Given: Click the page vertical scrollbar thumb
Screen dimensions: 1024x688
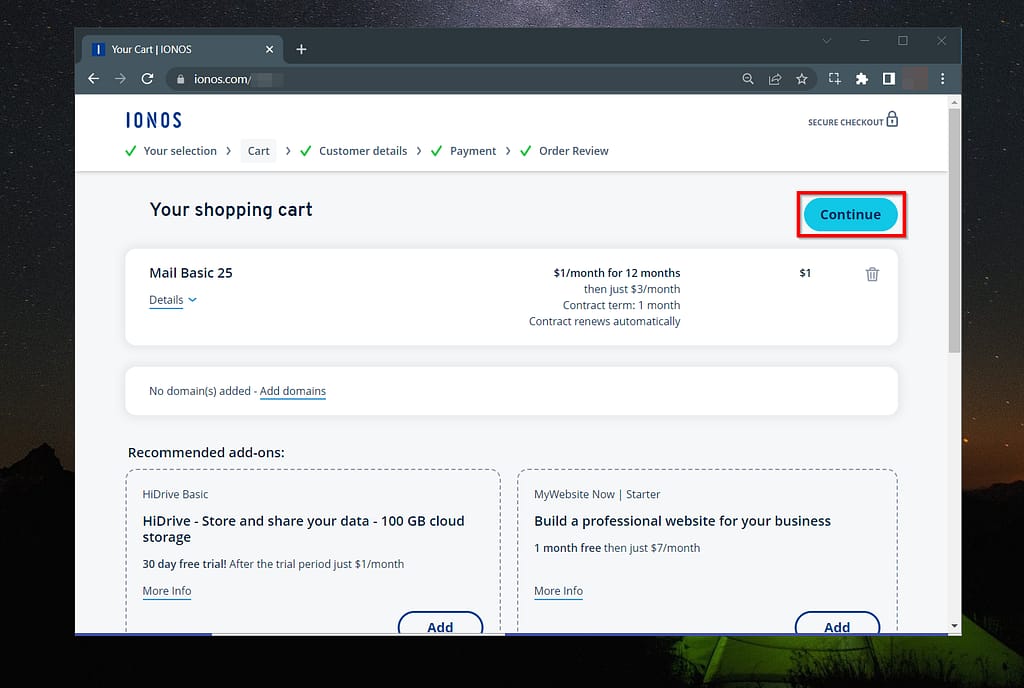Looking at the screenshot, I should click(954, 230).
